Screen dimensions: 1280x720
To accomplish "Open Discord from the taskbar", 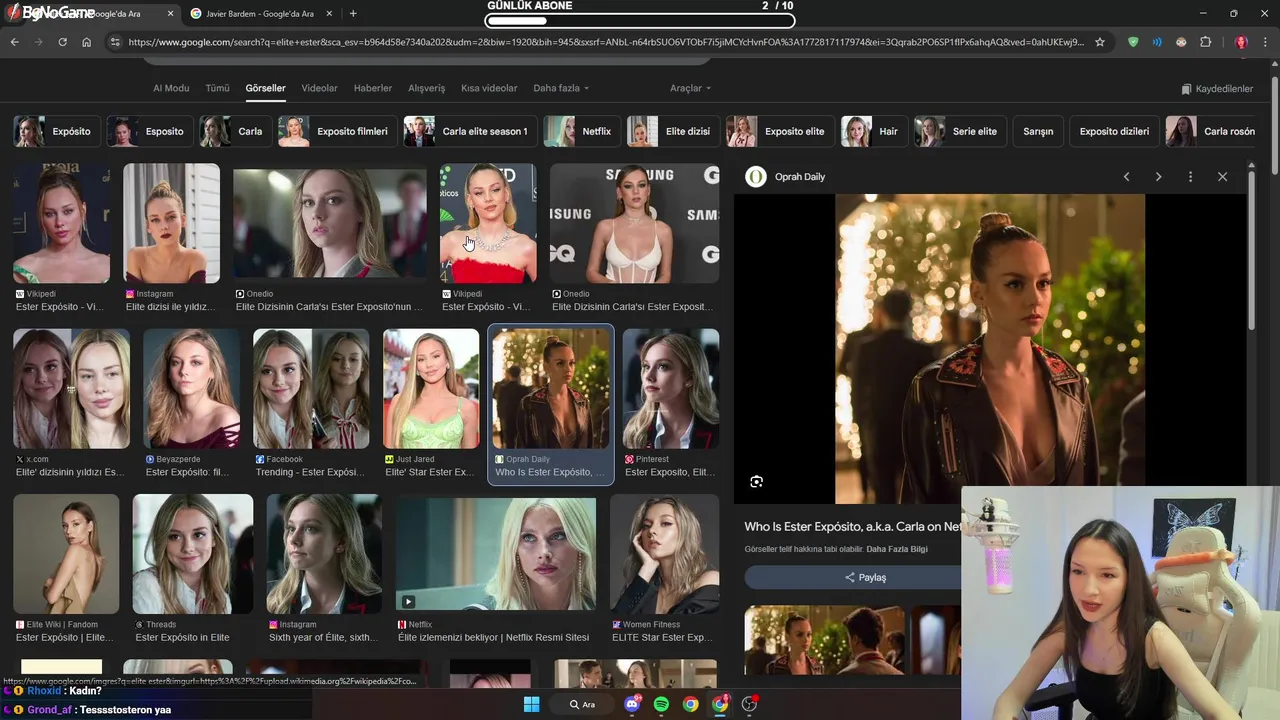I will (632, 704).
